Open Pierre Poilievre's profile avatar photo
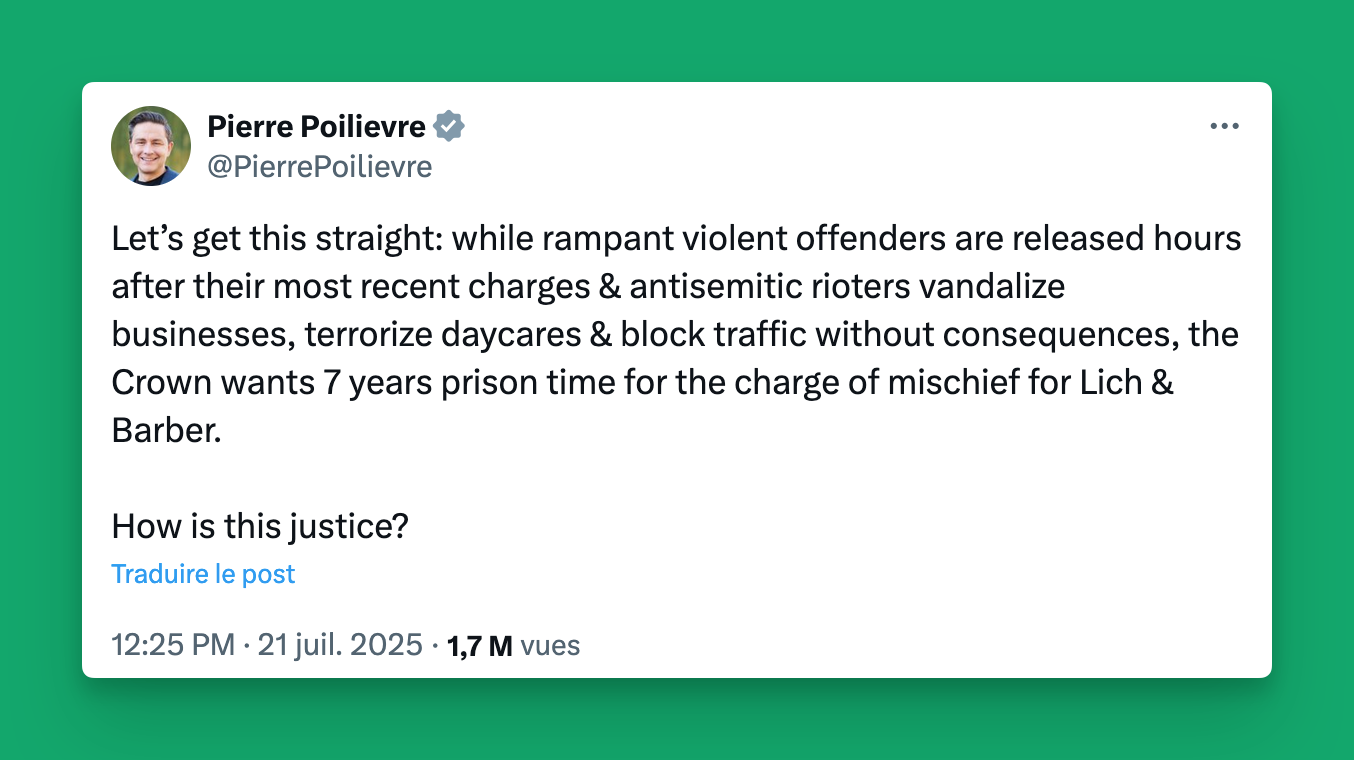The width and height of the screenshot is (1354, 760). 151,146
